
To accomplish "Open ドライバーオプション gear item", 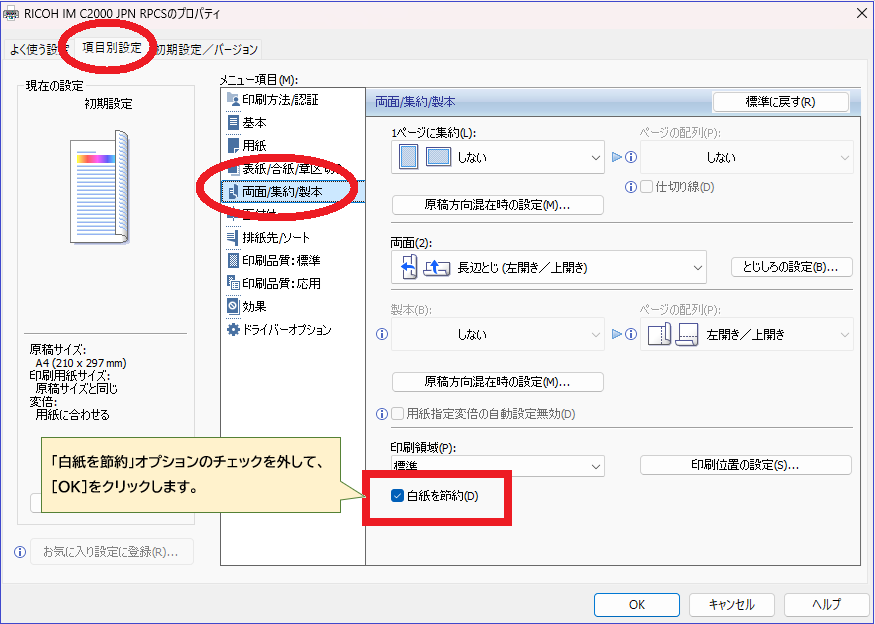I will (278, 329).
